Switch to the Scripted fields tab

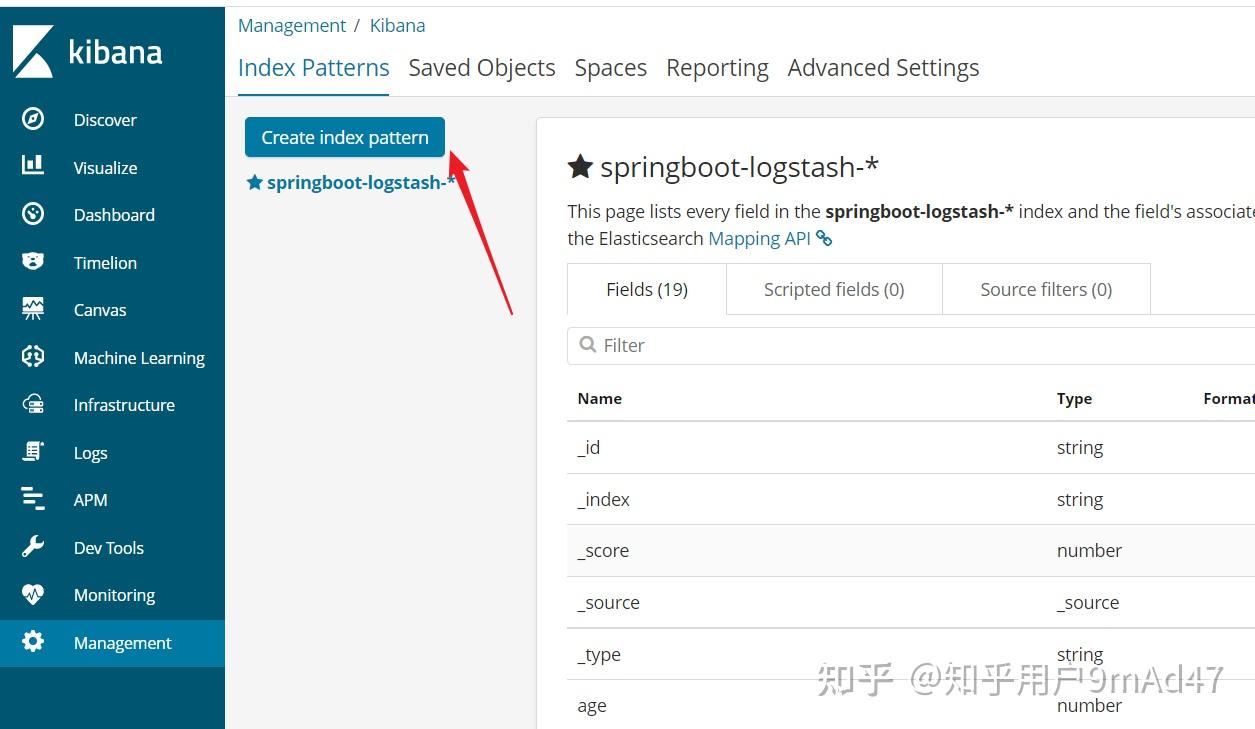833,289
